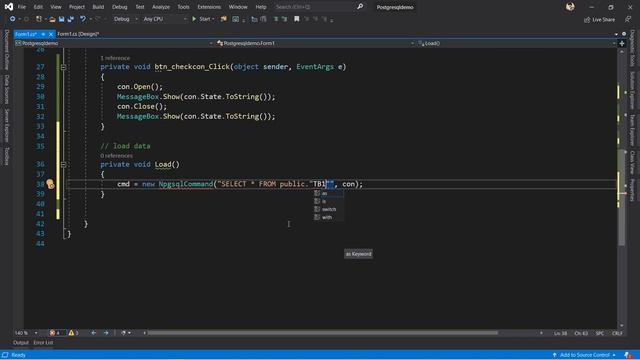Click the search magnifier icon
640x360 pixels.
coord(360,7)
